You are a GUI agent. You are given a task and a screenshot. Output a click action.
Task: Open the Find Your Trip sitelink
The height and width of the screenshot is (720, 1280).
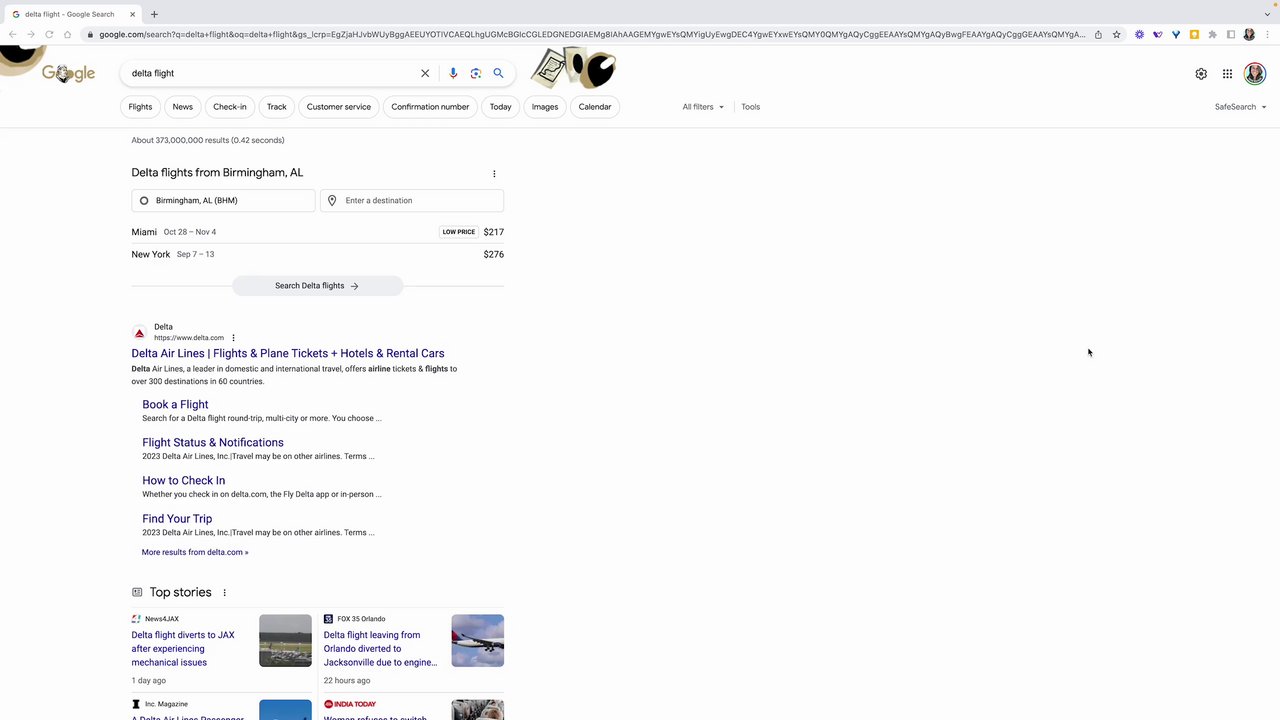[x=177, y=519]
